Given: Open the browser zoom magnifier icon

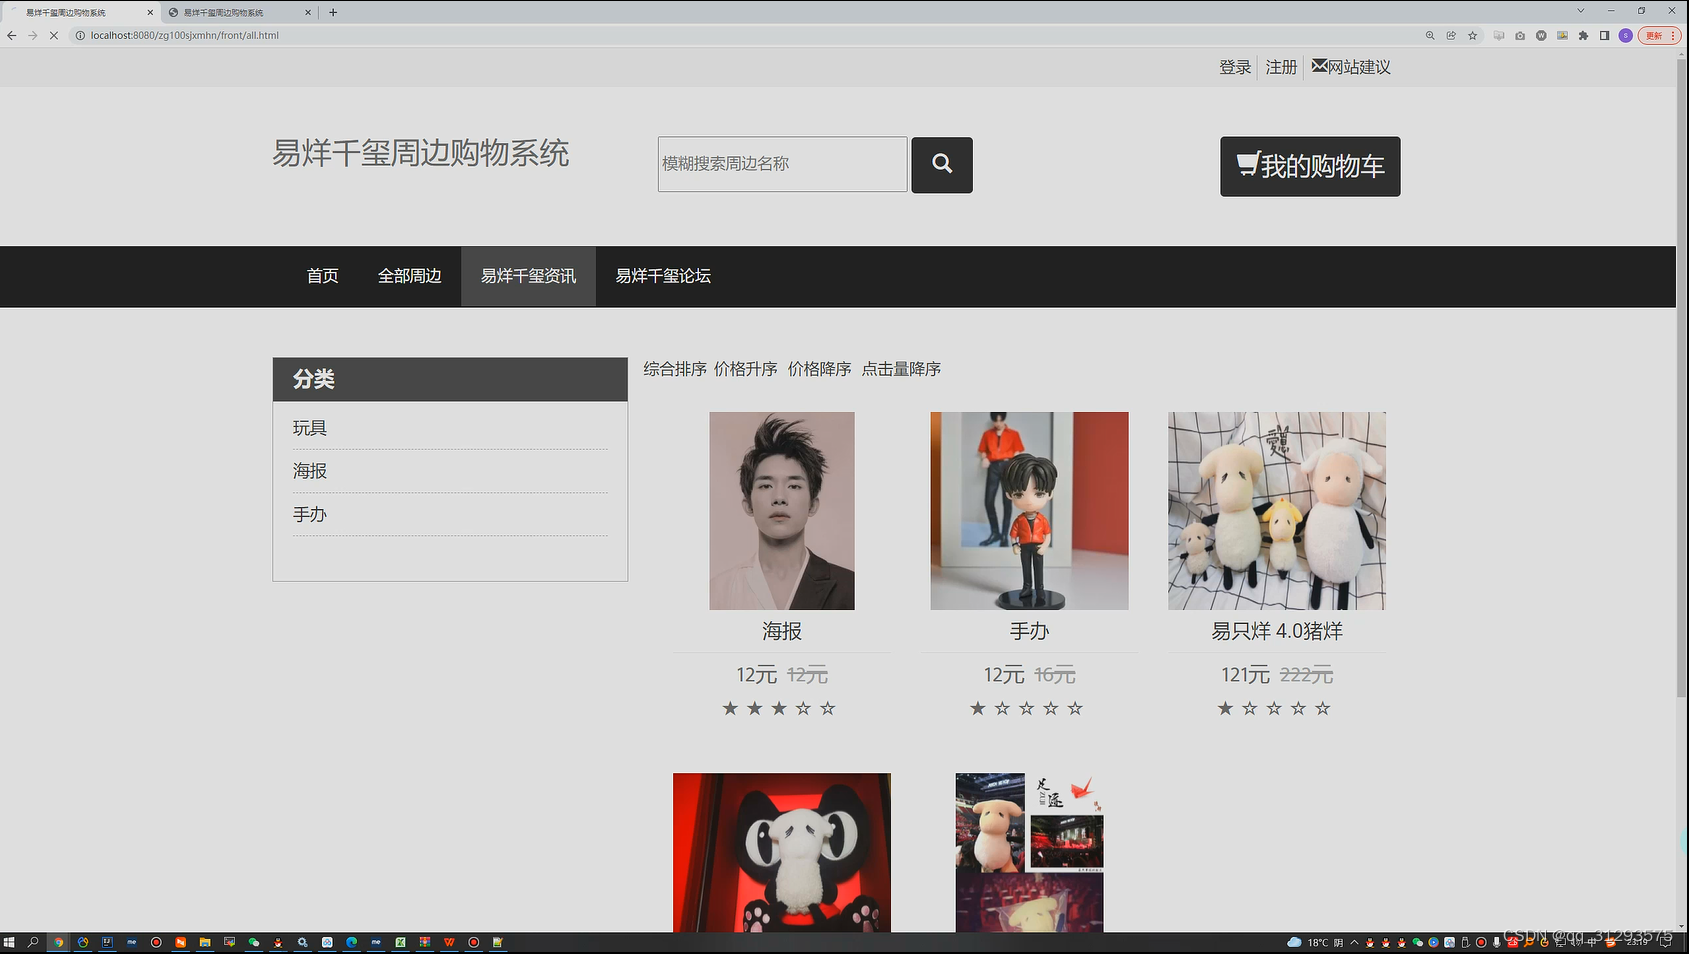Looking at the screenshot, I should point(1430,35).
